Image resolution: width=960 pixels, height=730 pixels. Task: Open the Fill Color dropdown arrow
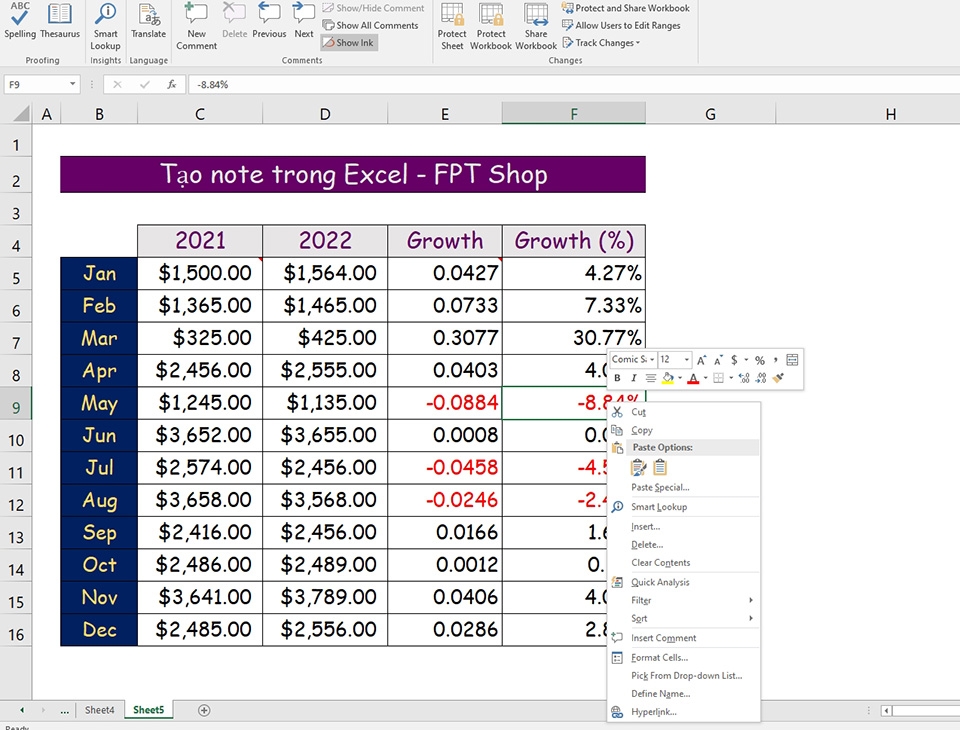680,378
